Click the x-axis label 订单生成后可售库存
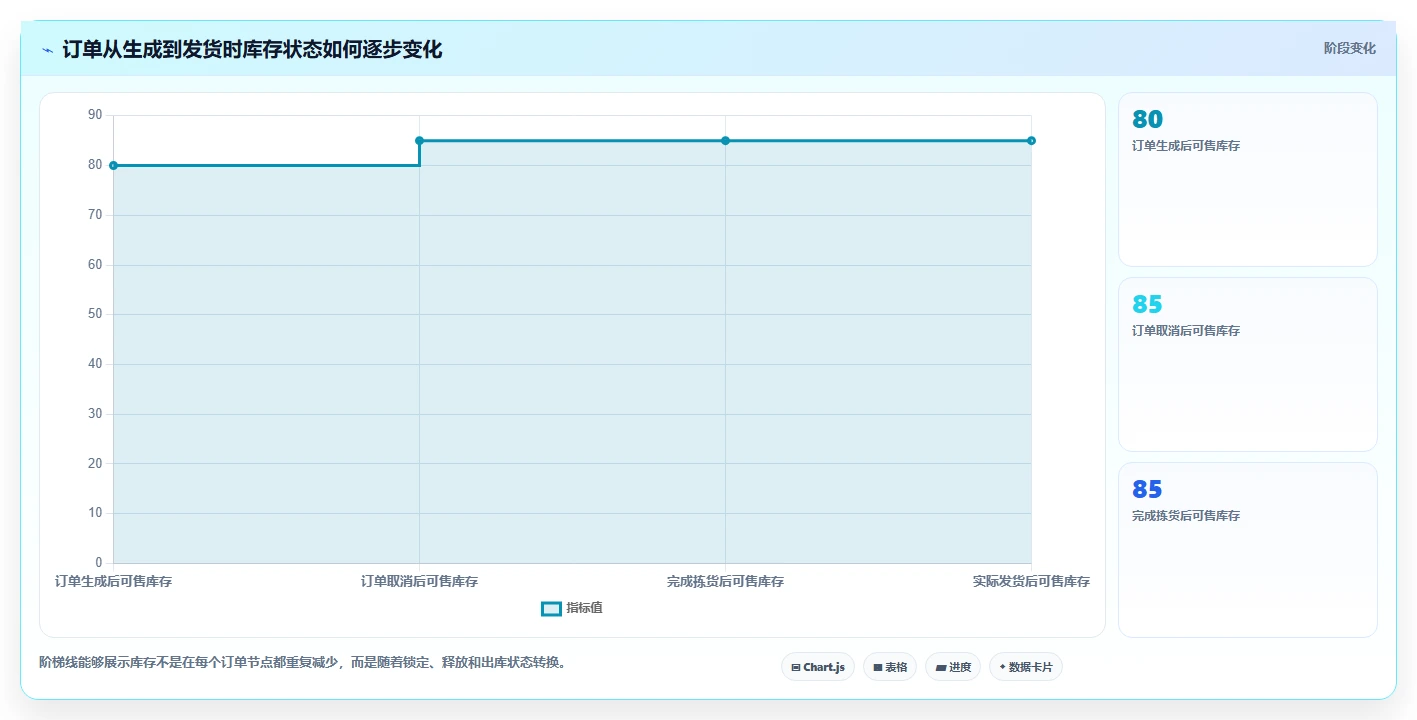The image size is (1417, 720). pyautogui.click(x=113, y=581)
